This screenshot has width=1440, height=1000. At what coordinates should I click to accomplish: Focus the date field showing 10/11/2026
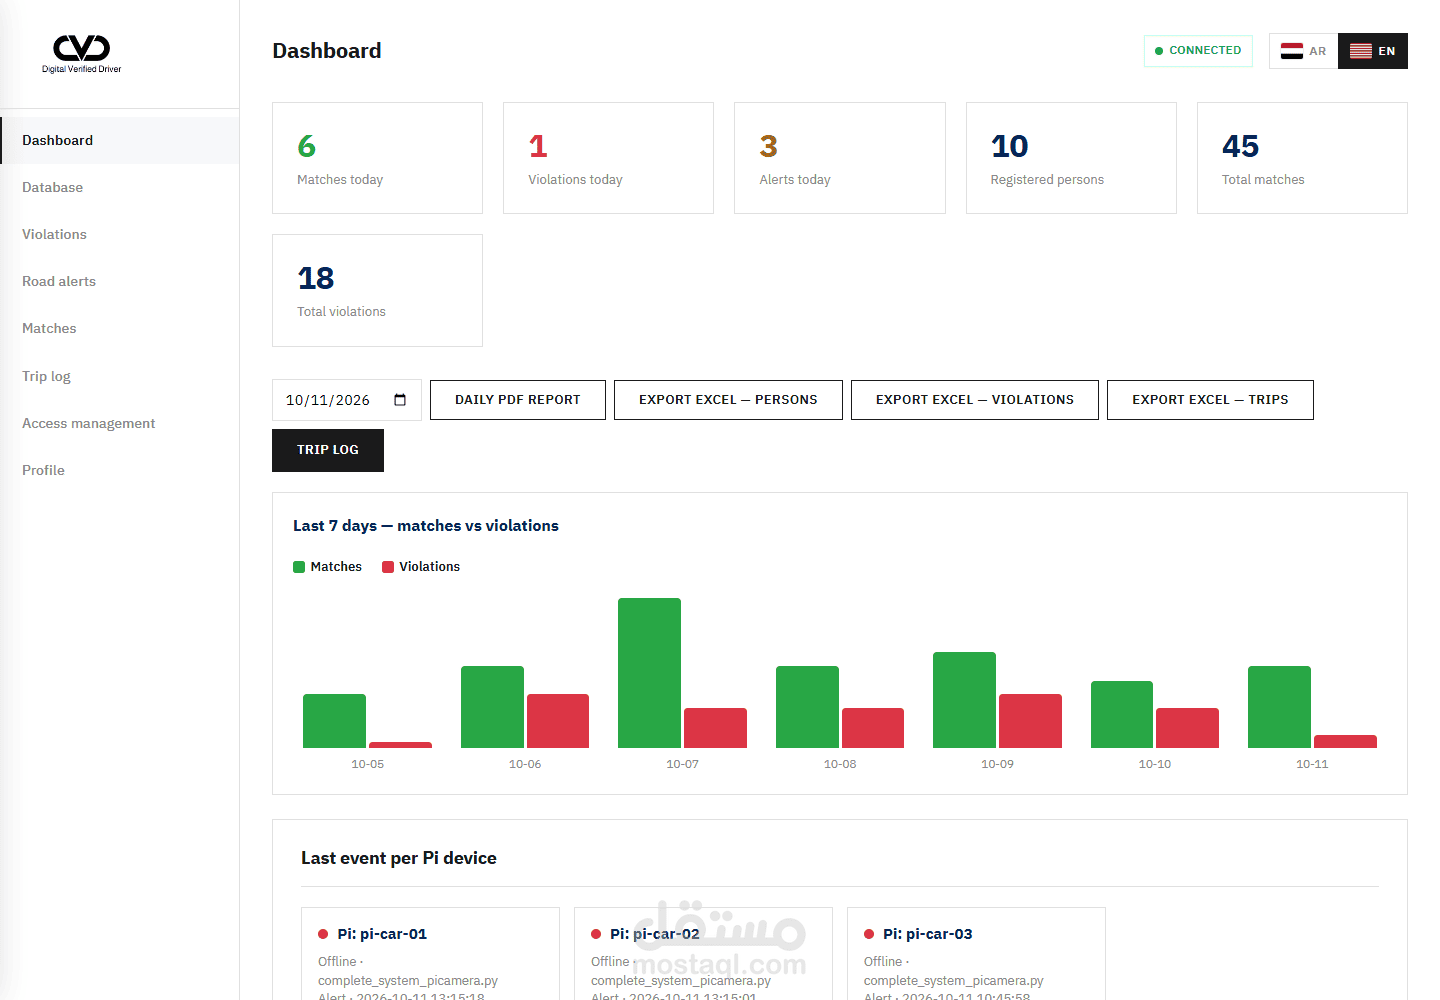(346, 400)
